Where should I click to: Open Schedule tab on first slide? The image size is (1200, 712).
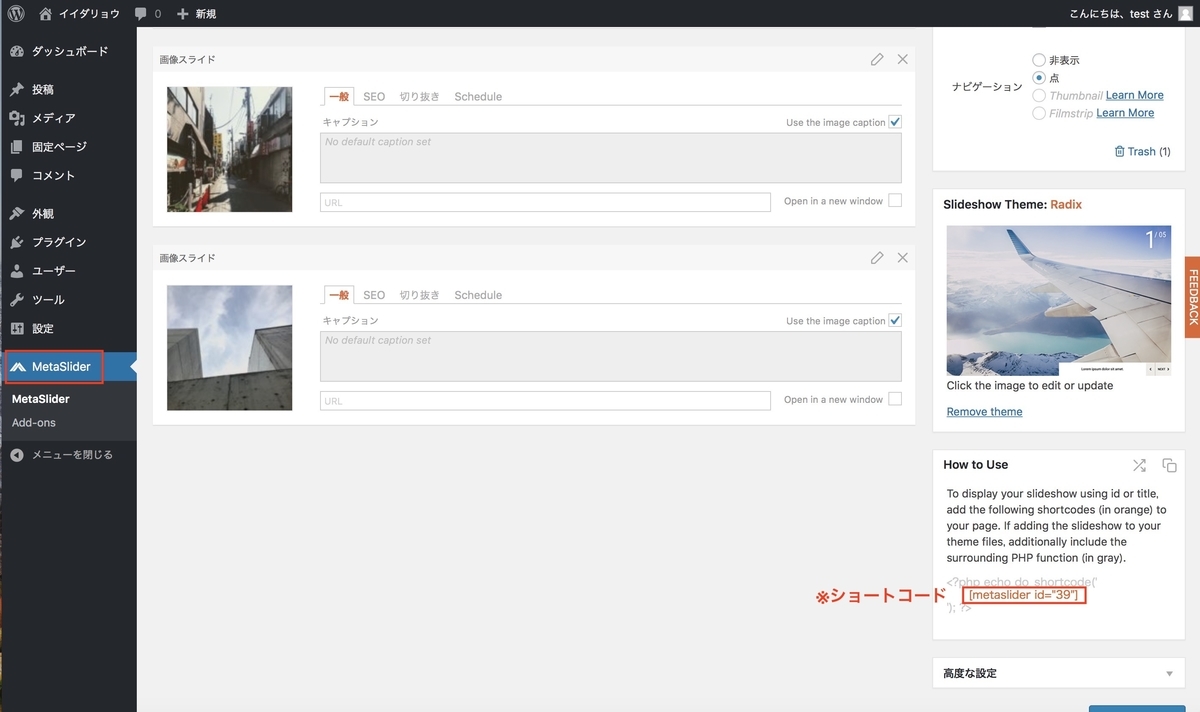point(478,97)
